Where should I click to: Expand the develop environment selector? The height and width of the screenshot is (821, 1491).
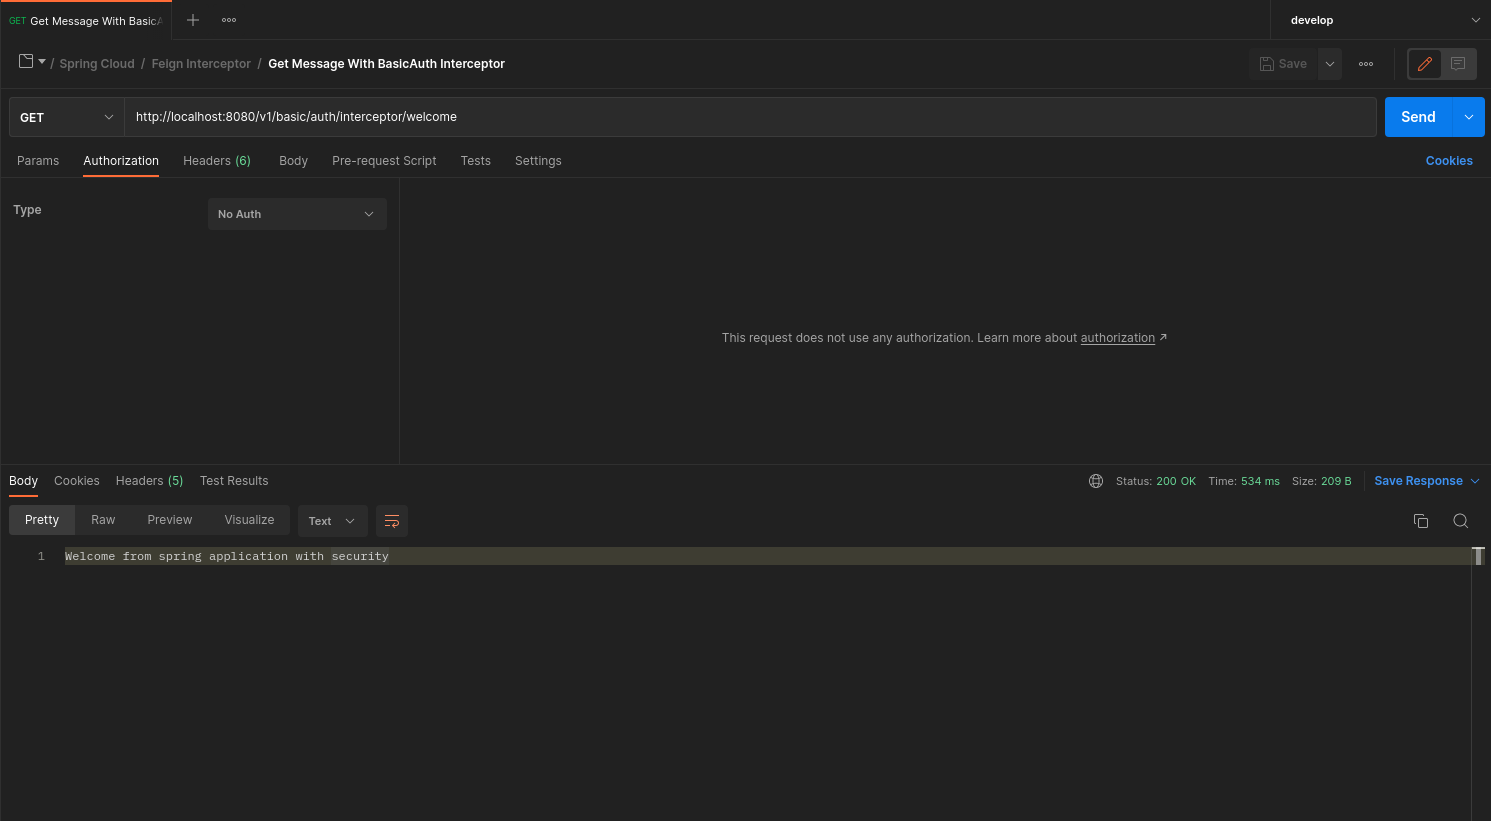coord(1380,20)
